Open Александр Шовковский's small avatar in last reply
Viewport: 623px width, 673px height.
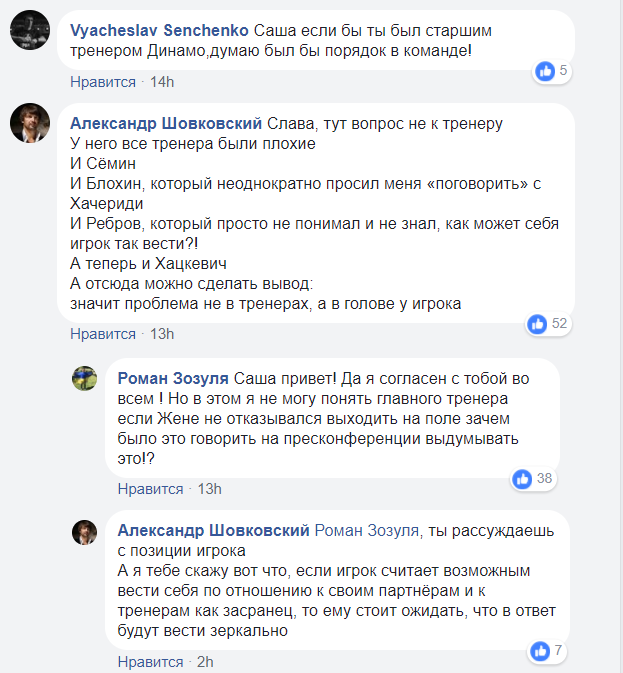[84, 532]
